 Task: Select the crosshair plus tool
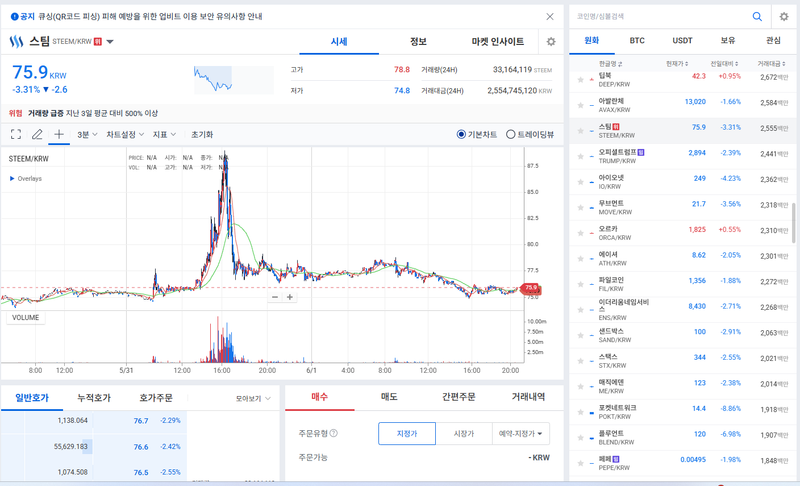[59, 134]
